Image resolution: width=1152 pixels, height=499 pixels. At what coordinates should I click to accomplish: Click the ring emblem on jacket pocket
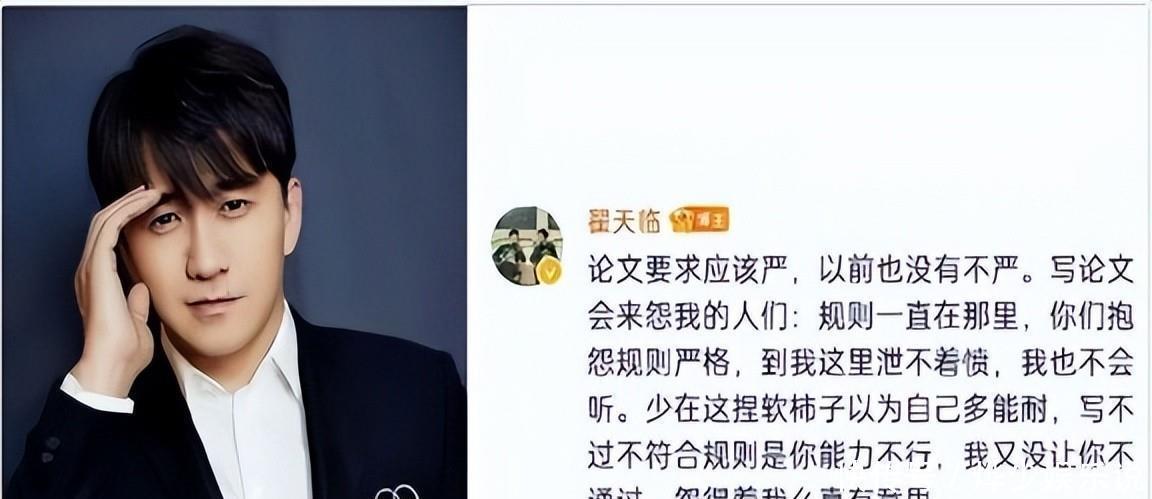397,492
